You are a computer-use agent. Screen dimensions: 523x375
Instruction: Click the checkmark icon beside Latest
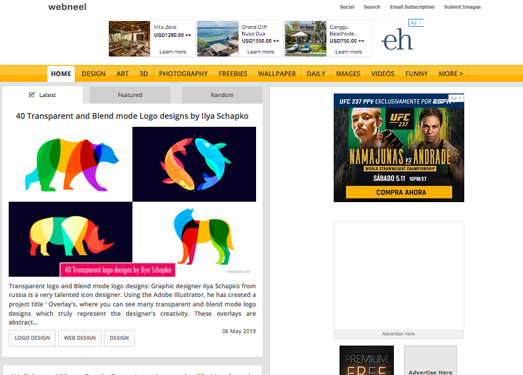[x=32, y=95]
